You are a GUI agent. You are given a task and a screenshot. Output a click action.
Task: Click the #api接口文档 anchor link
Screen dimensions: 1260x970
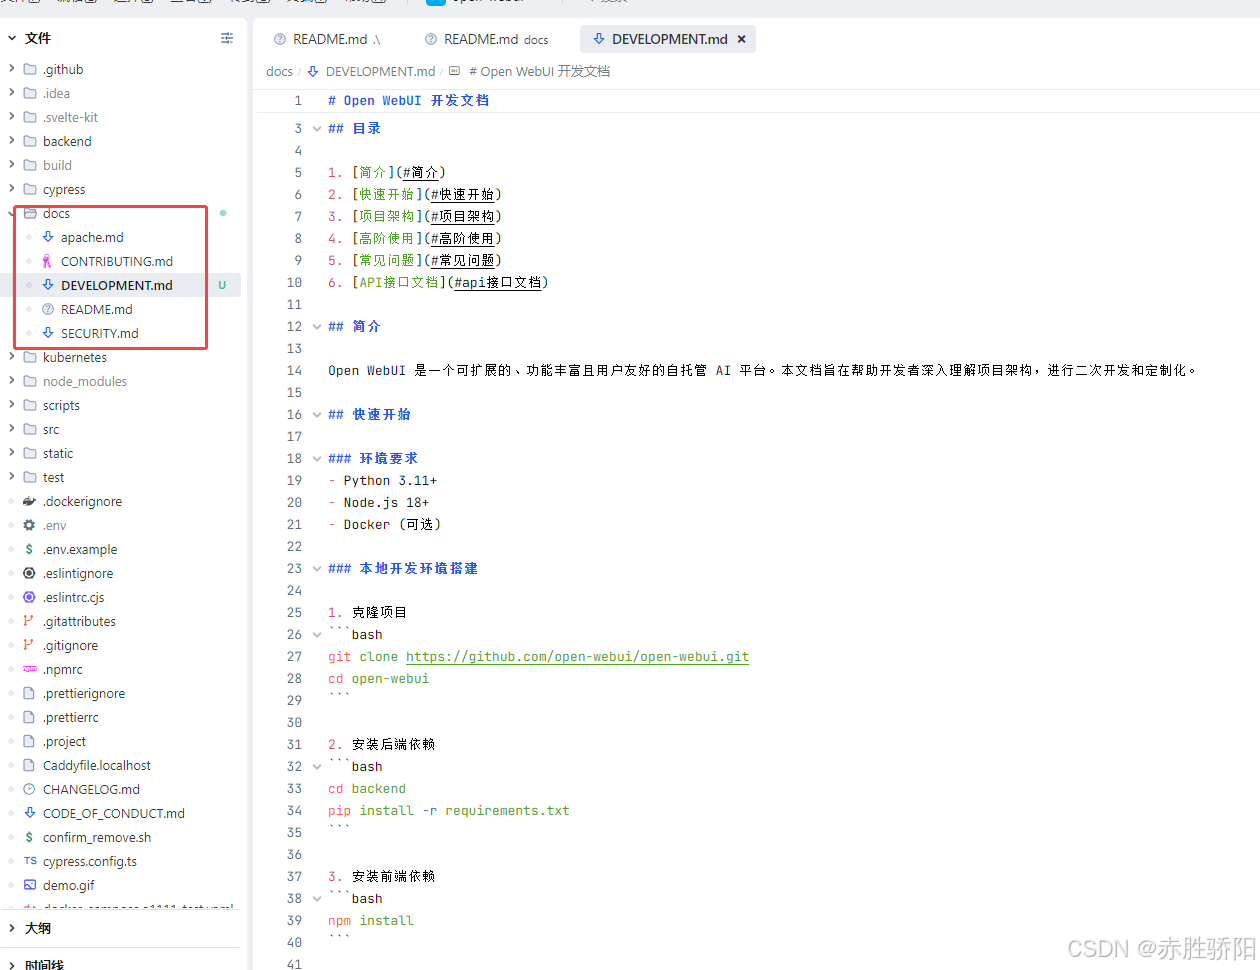[x=497, y=283]
